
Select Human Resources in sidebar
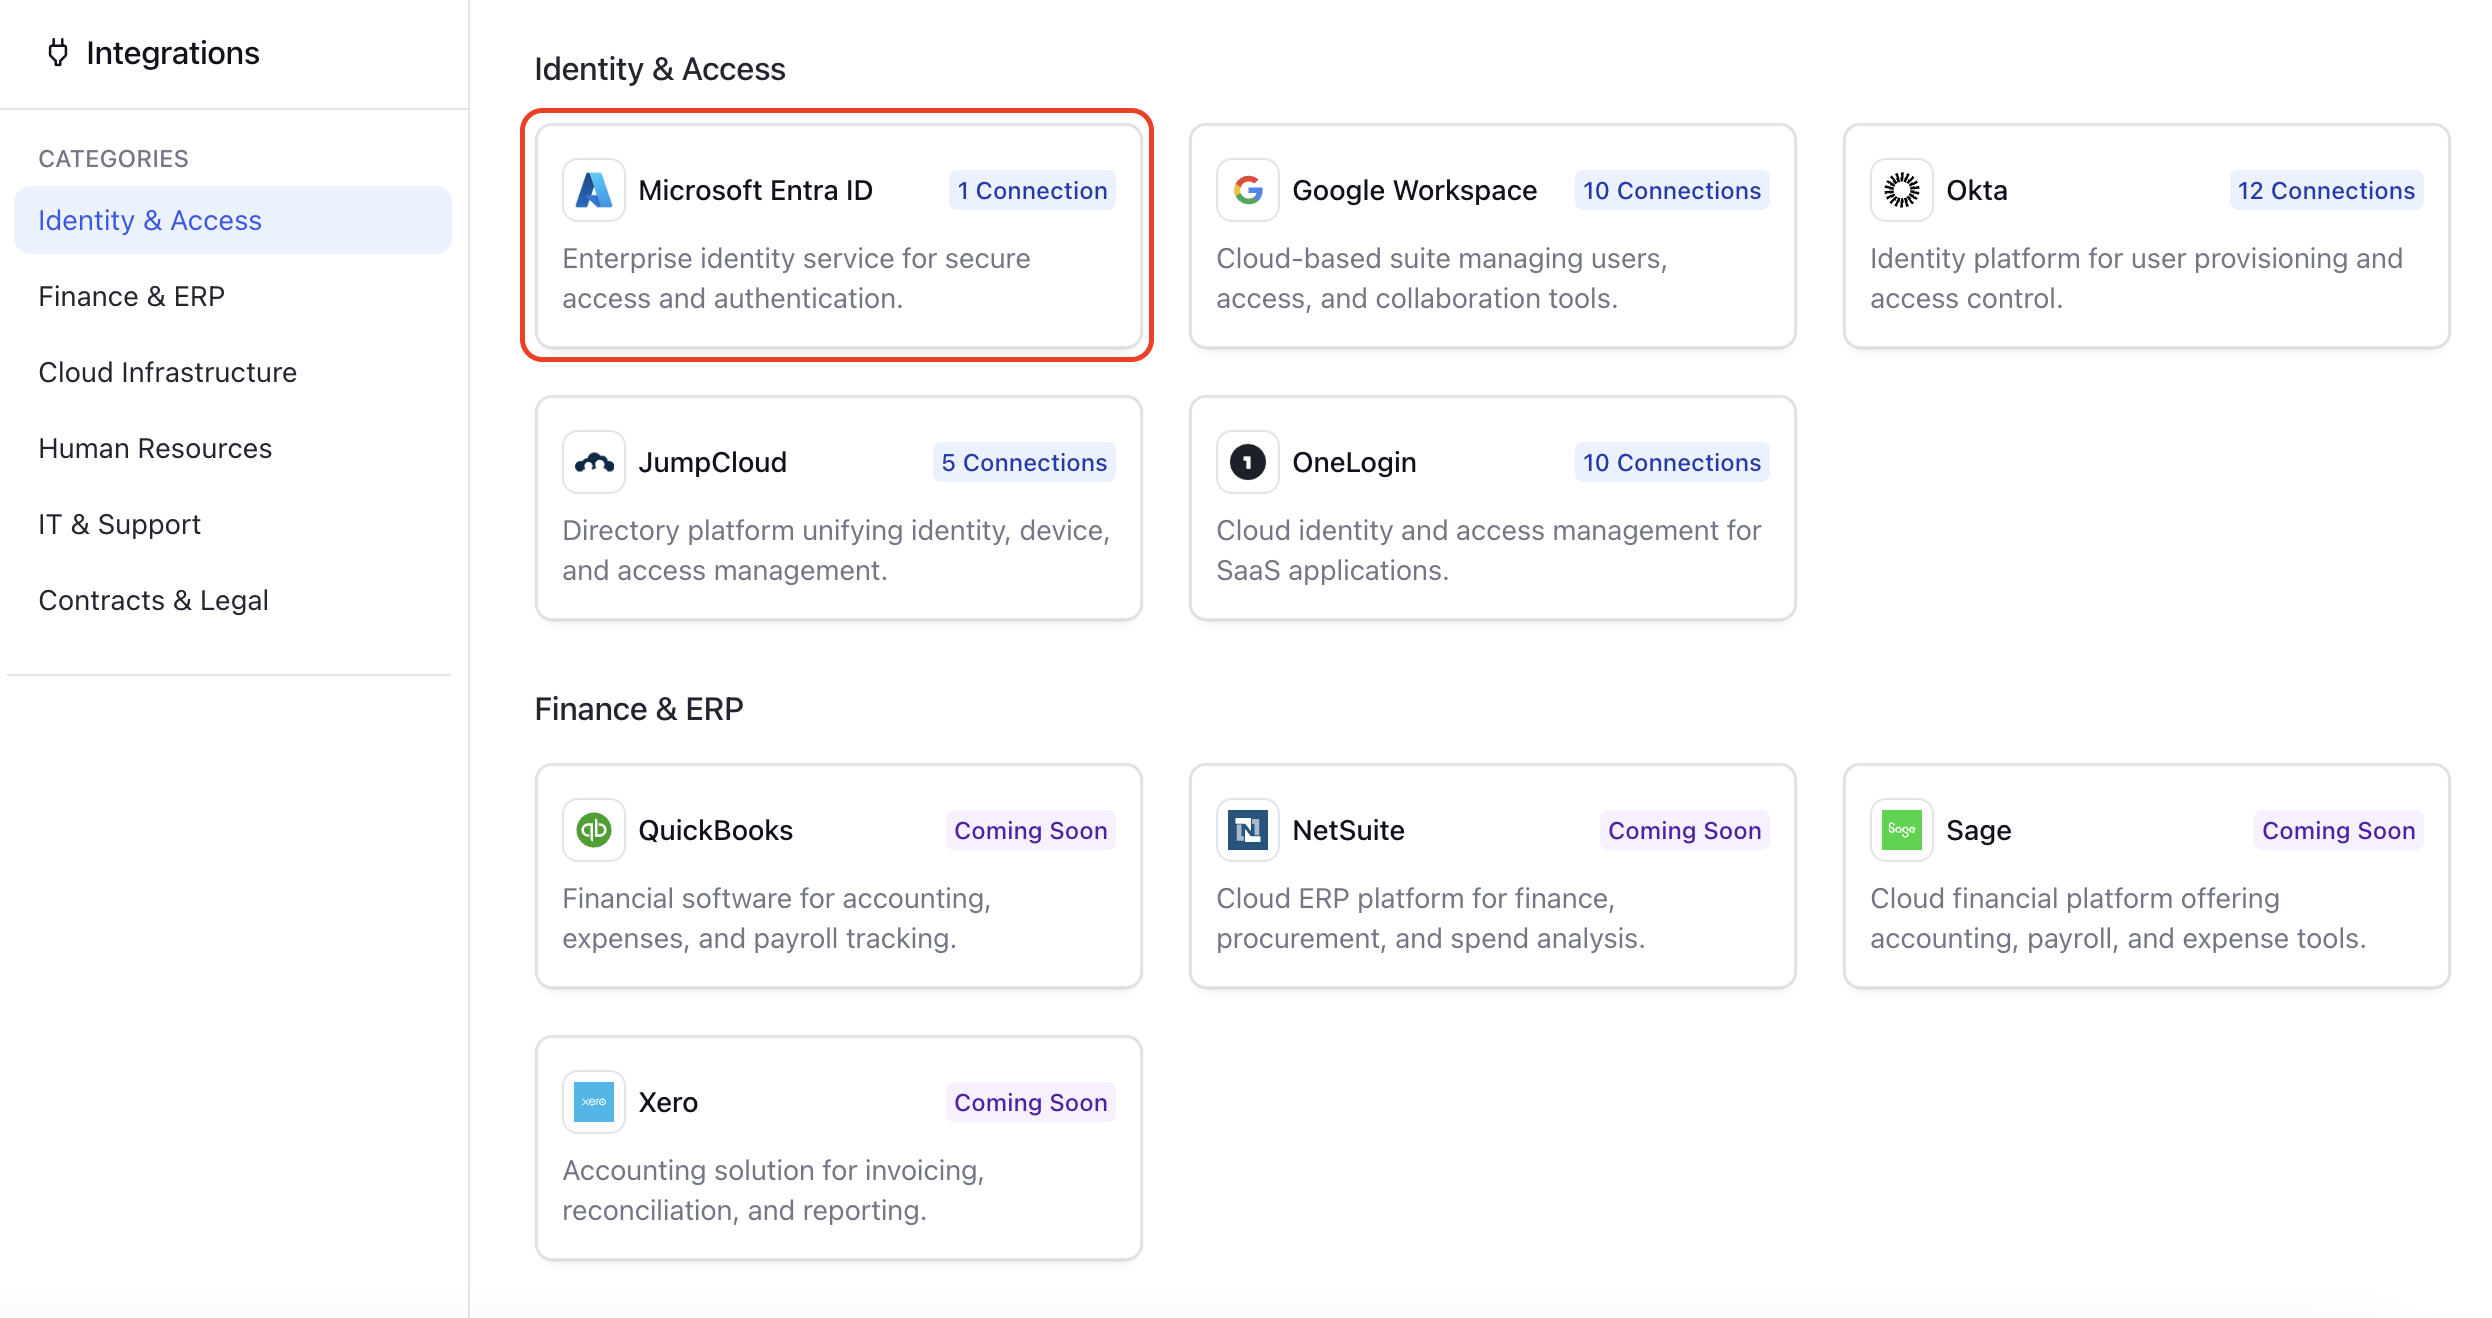coord(233,448)
